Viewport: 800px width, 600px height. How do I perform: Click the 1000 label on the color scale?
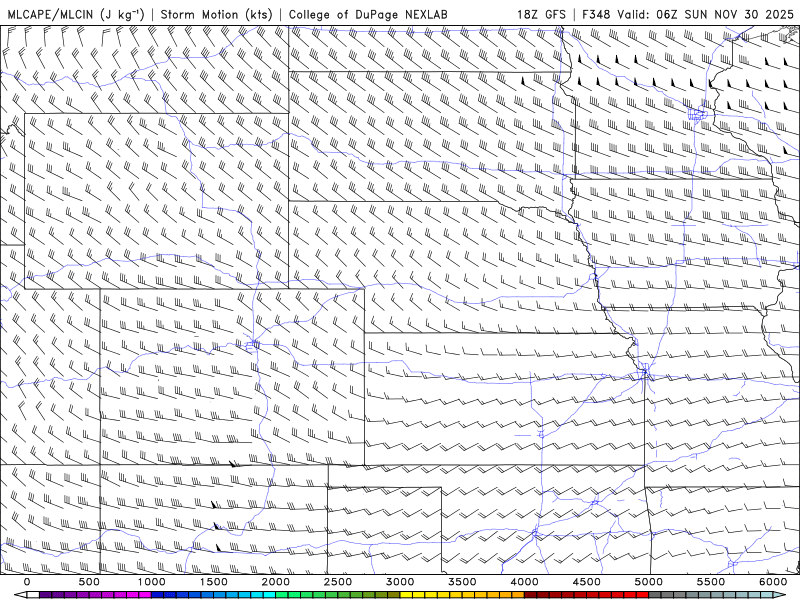click(x=151, y=582)
